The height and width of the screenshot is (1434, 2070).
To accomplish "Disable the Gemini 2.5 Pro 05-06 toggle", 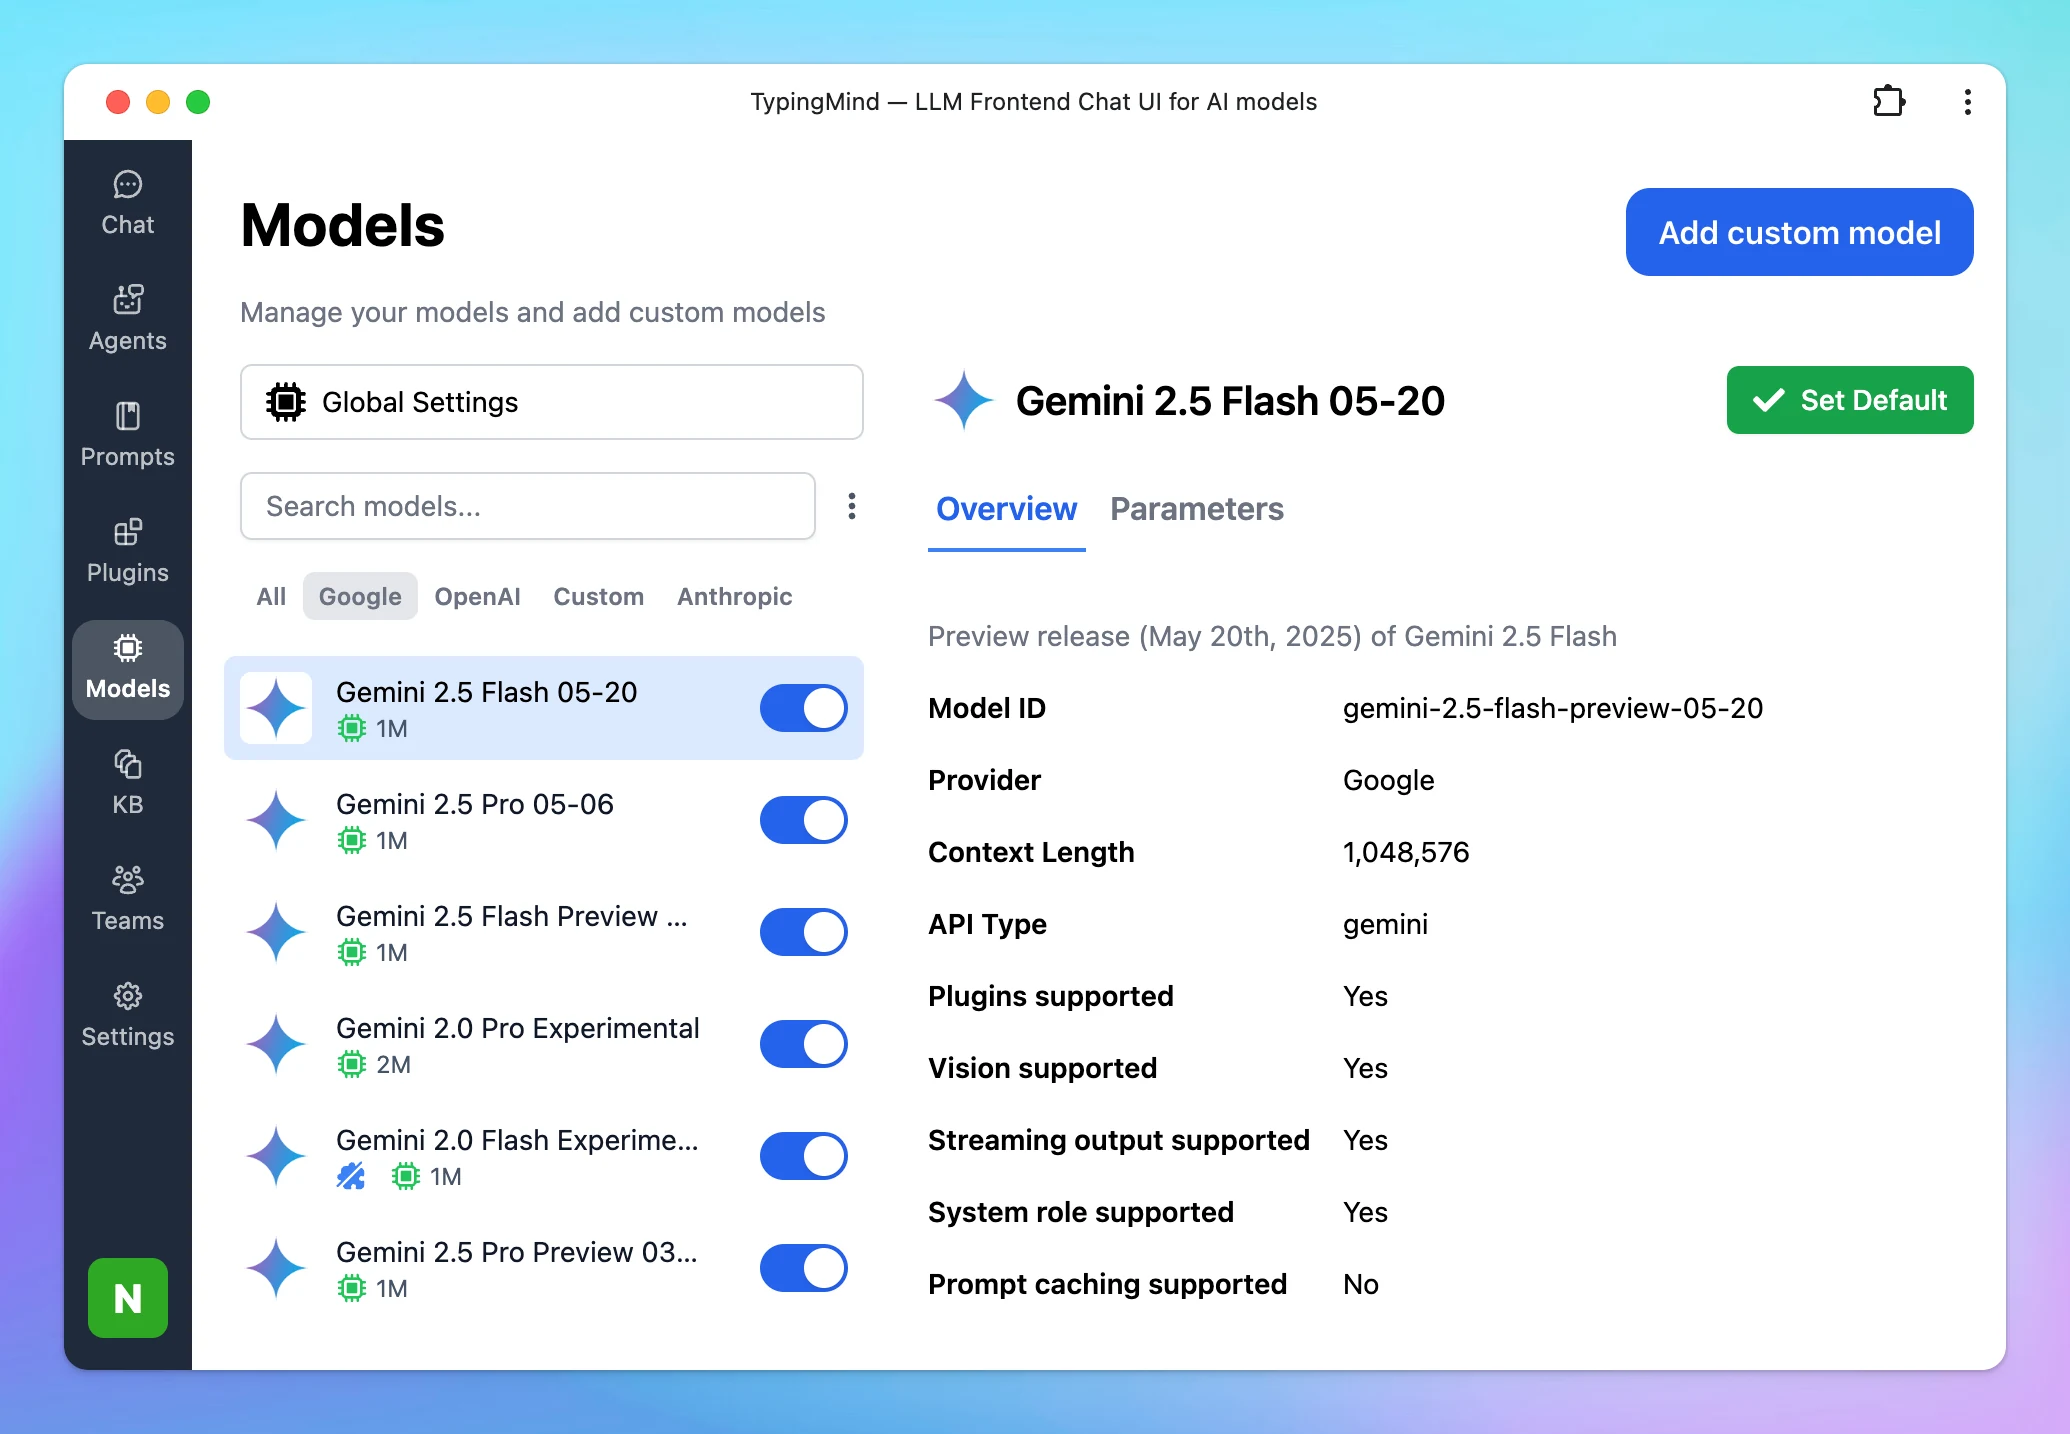I will [x=804, y=820].
